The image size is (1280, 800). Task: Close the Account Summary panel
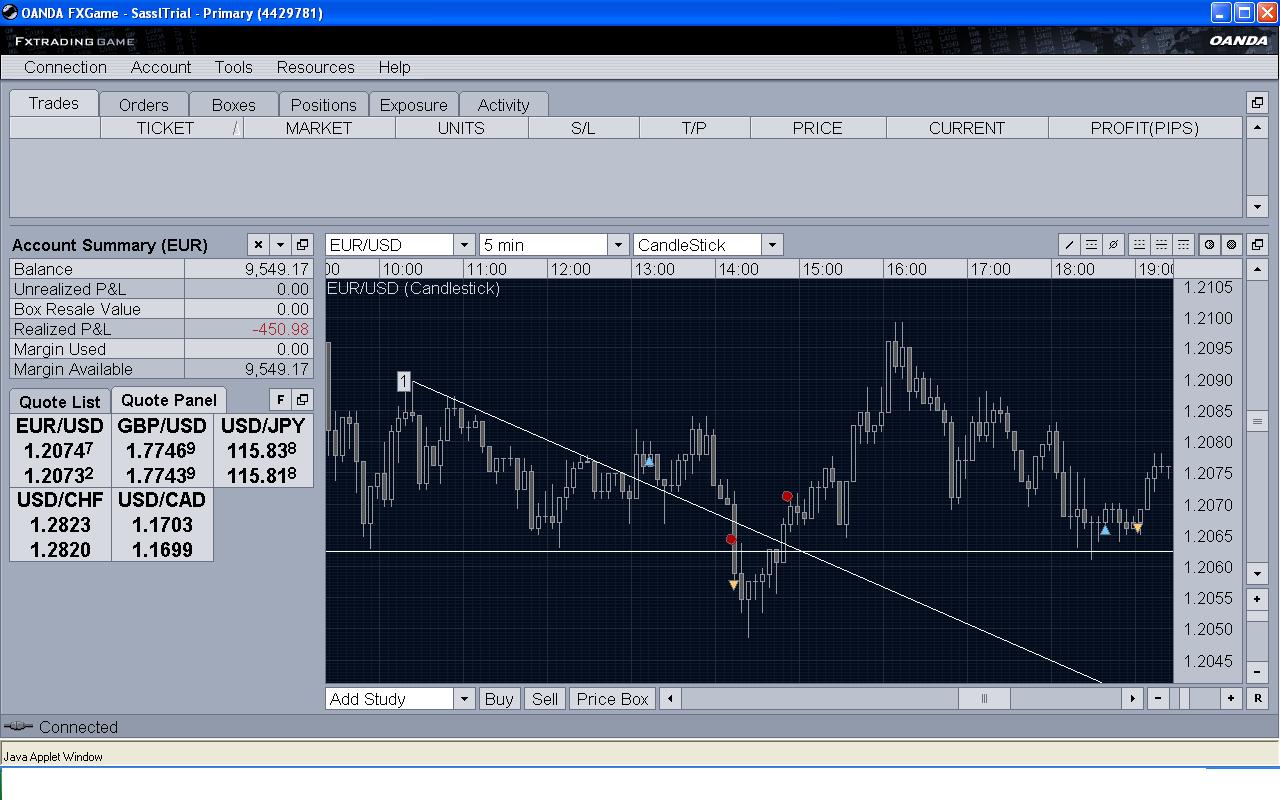pos(258,244)
